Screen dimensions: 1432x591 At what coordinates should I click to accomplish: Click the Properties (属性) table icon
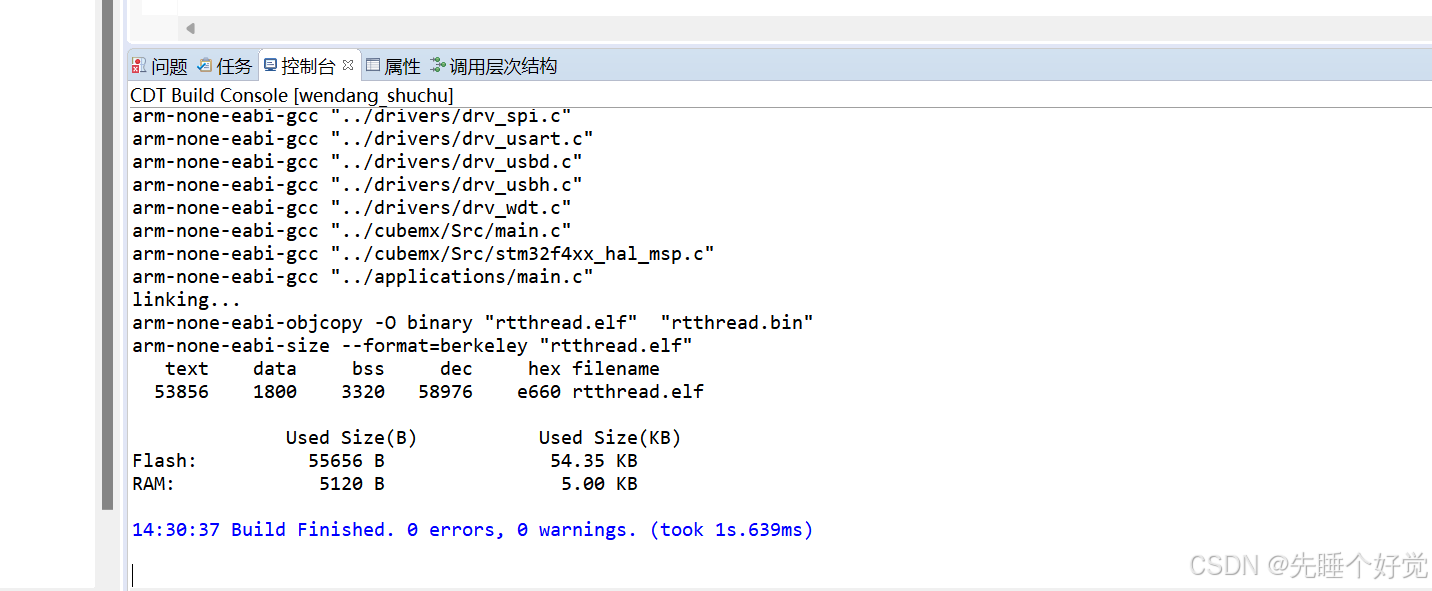click(373, 65)
